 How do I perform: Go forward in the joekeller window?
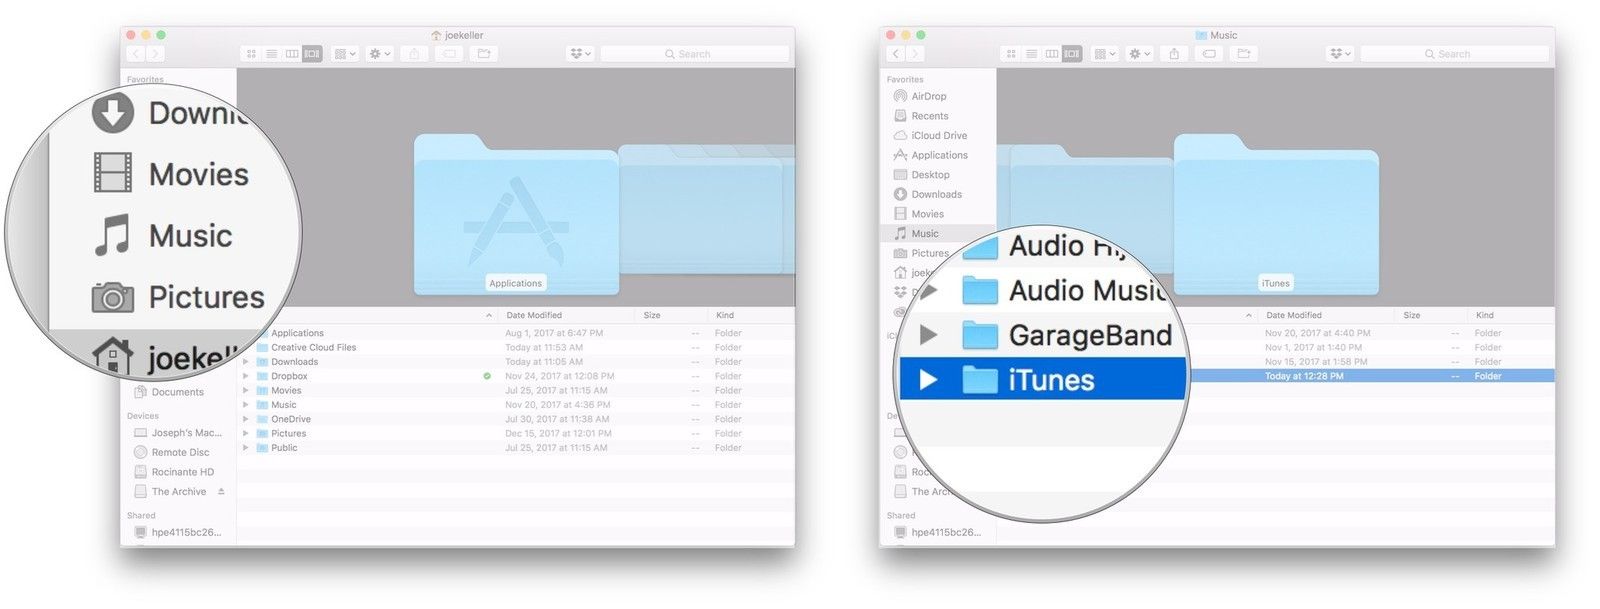coord(155,54)
